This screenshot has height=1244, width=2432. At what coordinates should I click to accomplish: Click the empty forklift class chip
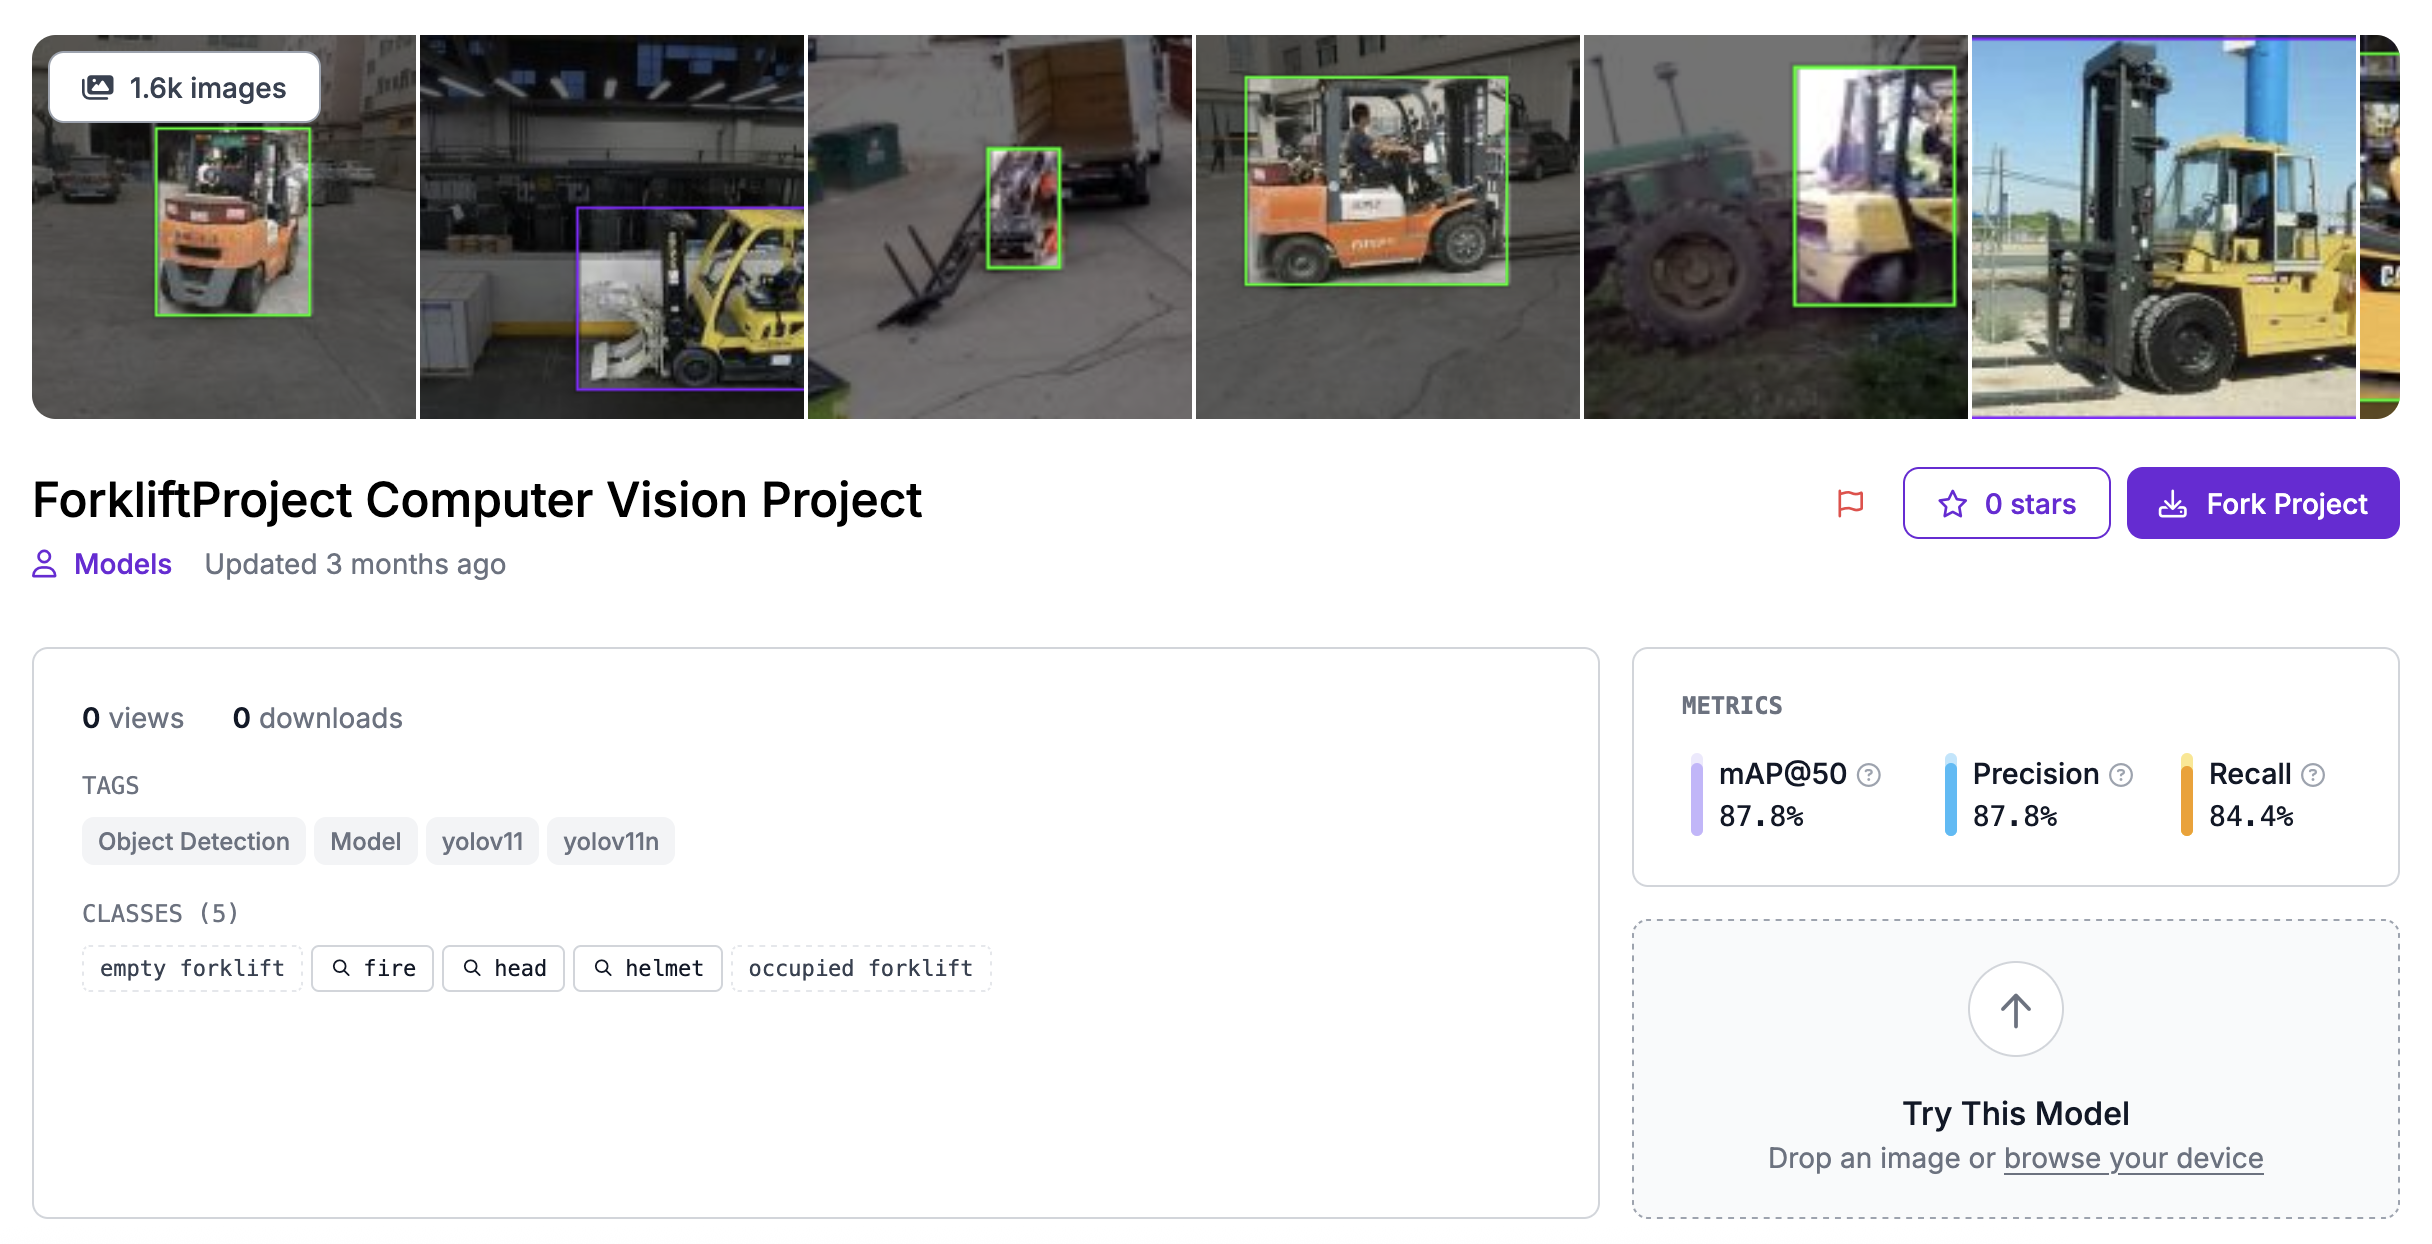(192, 968)
